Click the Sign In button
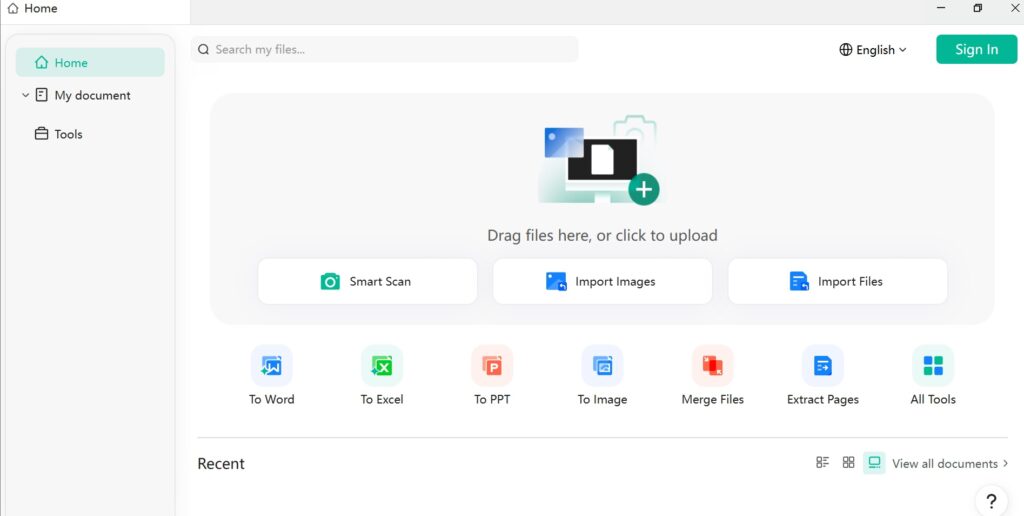 (976, 50)
